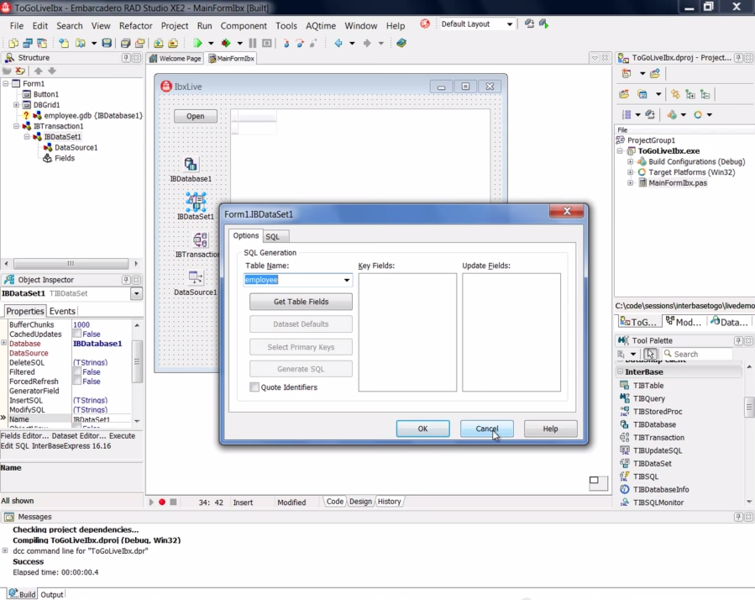Switch to the Welcome Page tab

[176, 58]
